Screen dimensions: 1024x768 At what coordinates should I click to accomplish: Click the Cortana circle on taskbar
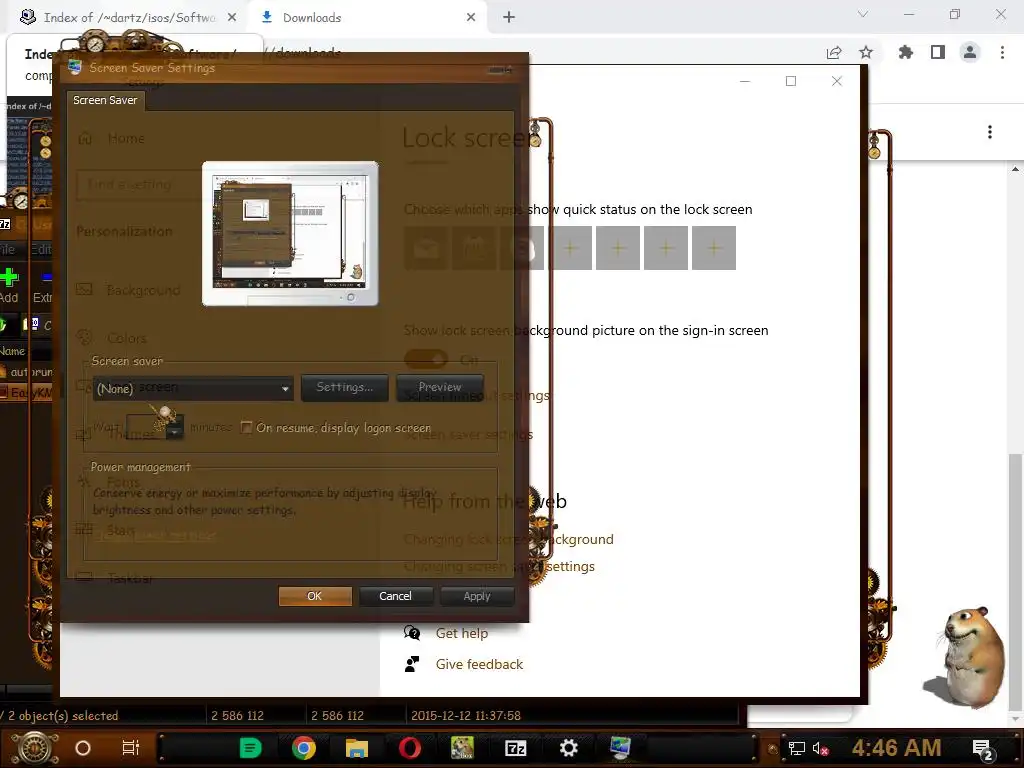[83, 748]
